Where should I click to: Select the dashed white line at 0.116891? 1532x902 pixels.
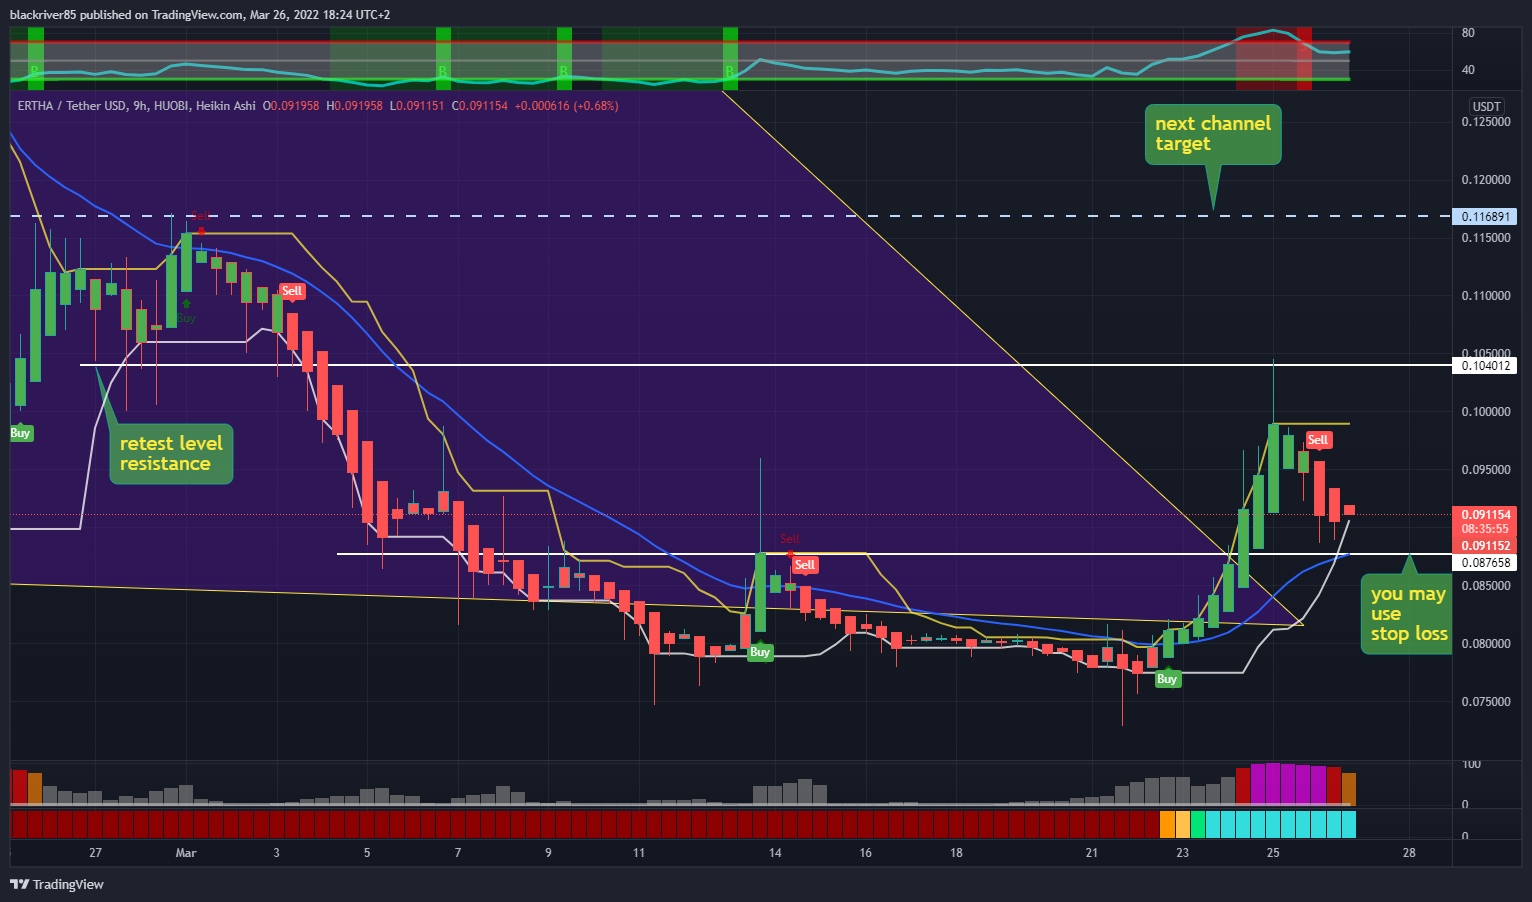730,216
